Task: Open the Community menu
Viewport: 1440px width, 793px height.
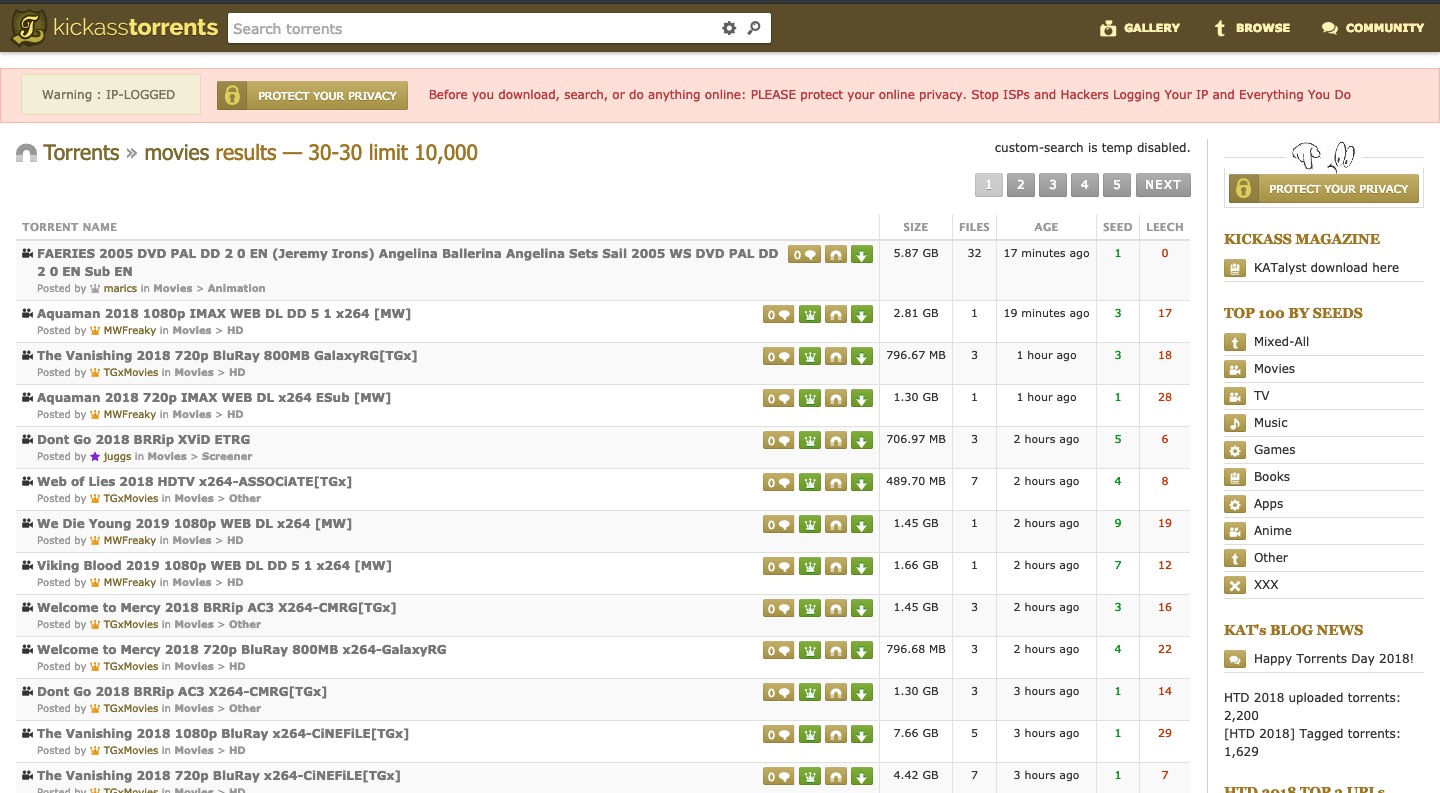Action: click(x=1372, y=28)
